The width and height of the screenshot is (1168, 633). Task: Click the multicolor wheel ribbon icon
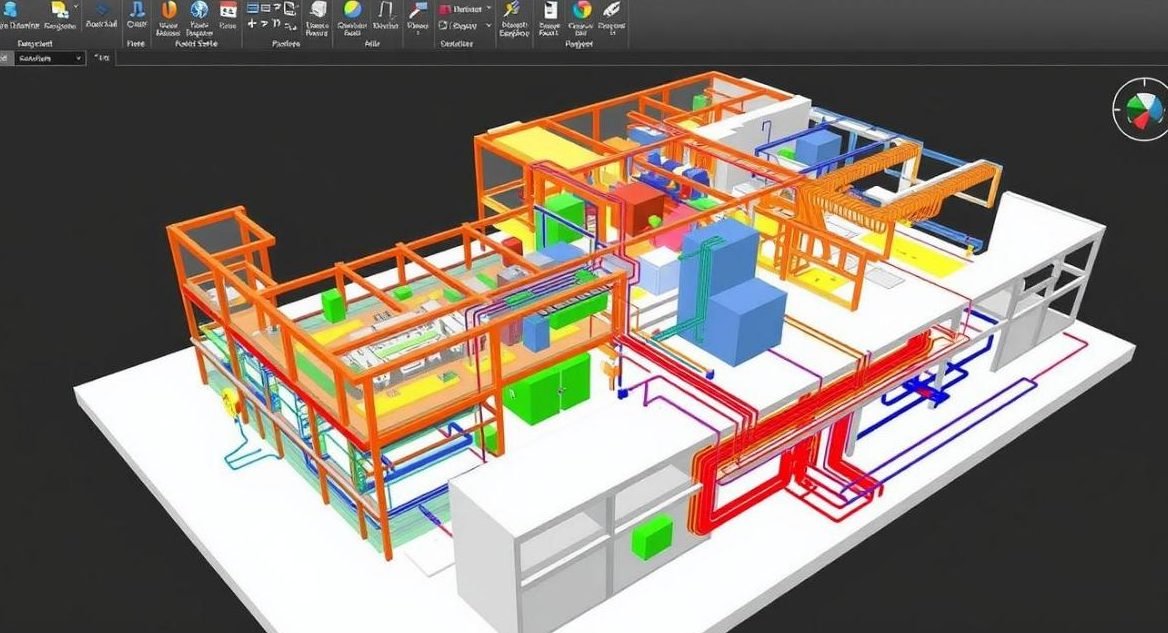coord(582,9)
